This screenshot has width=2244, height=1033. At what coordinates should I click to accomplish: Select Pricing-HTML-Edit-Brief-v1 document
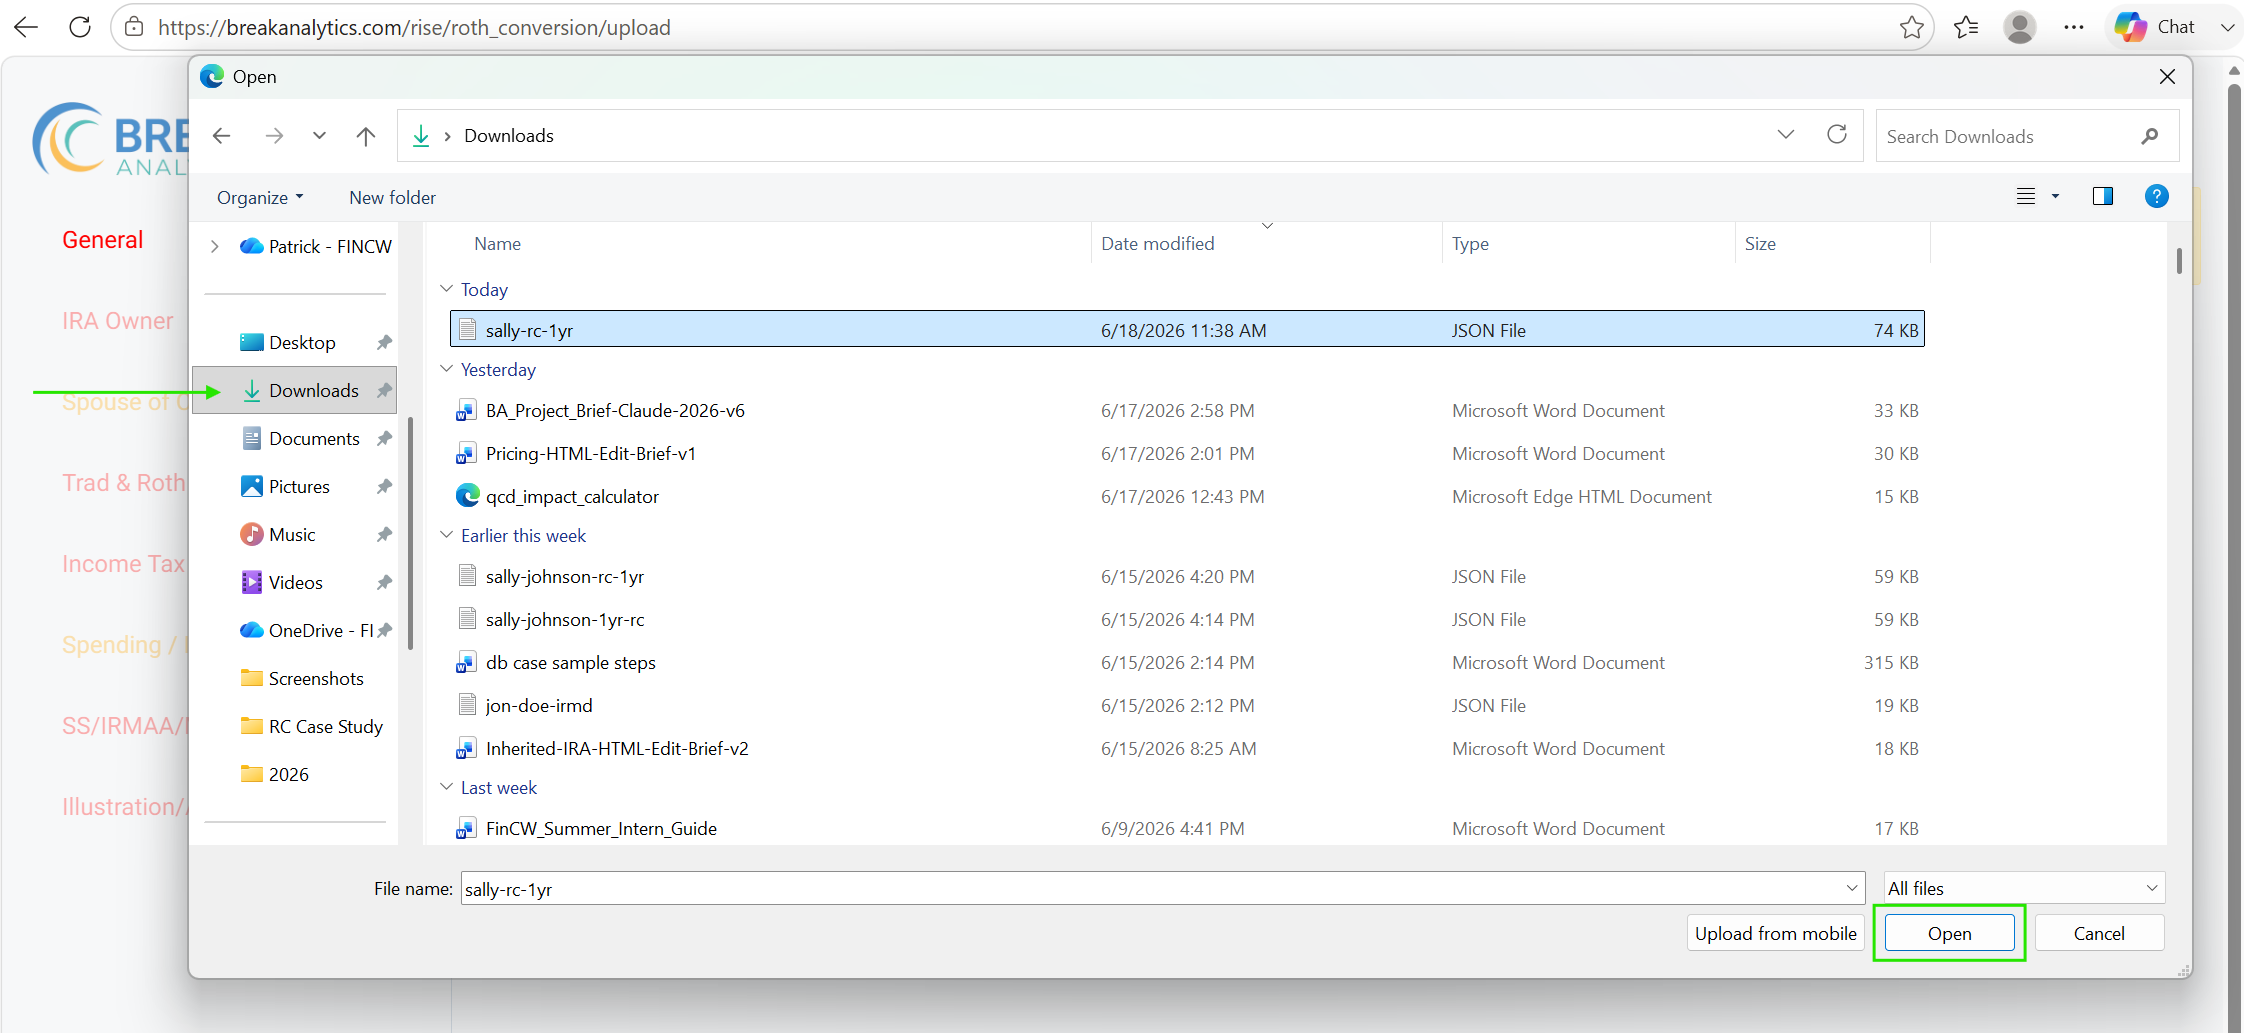[x=1187, y=453]
